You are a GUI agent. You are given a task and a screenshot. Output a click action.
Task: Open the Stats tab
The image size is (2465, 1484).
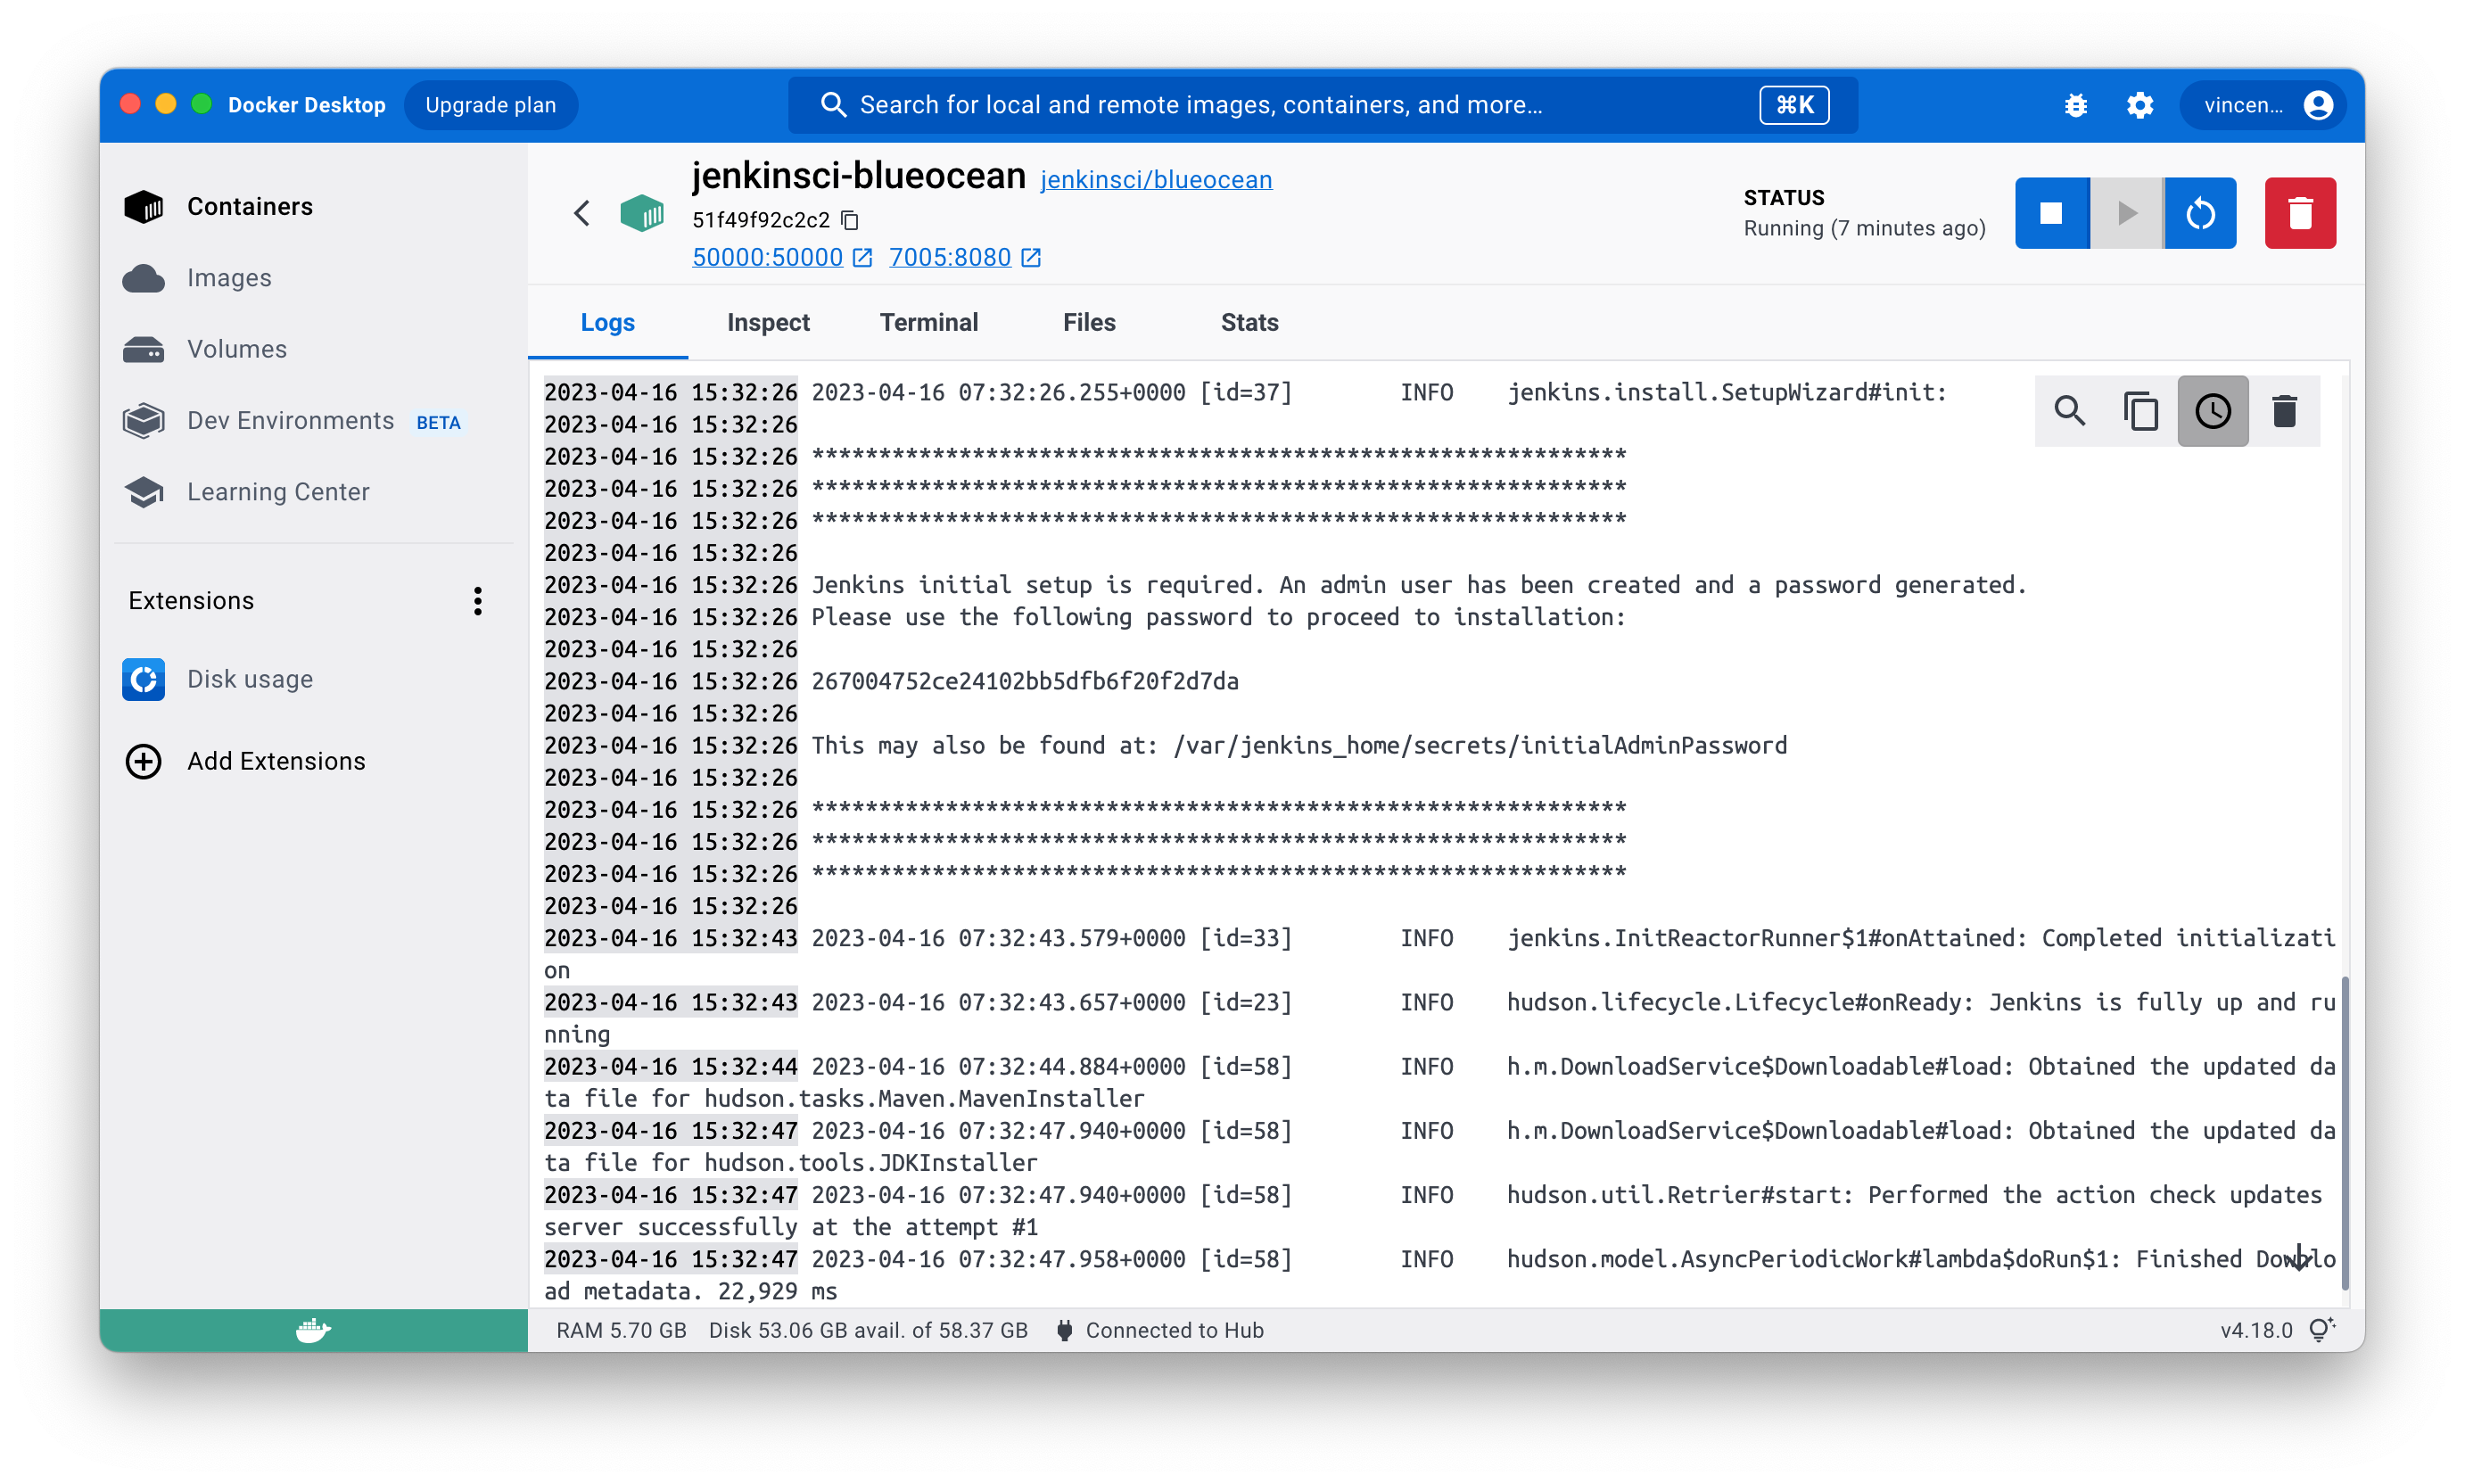tap(1249, 322)
